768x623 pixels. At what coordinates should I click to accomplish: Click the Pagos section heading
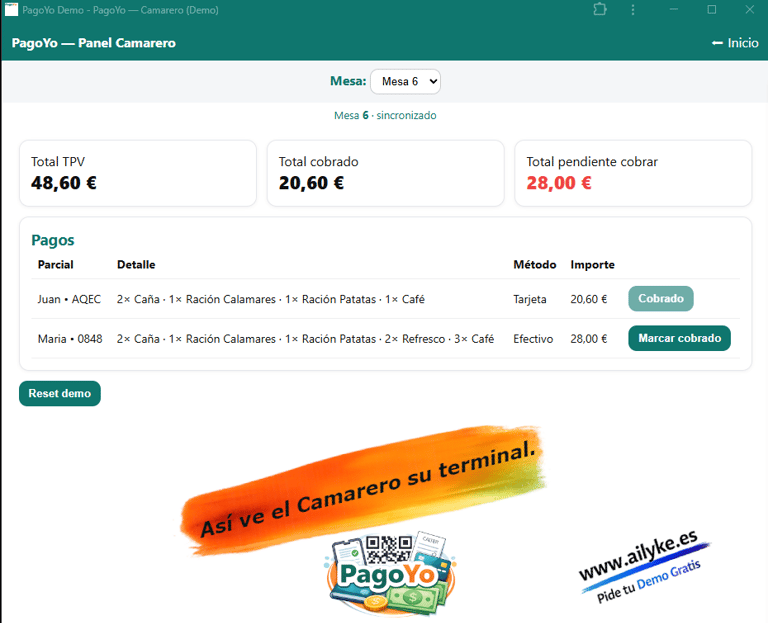coord(53,240)
